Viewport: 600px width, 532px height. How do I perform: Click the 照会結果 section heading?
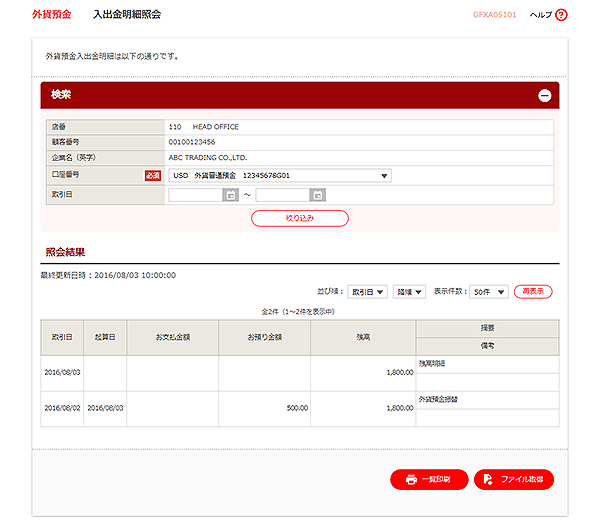[x=65, y=252]
